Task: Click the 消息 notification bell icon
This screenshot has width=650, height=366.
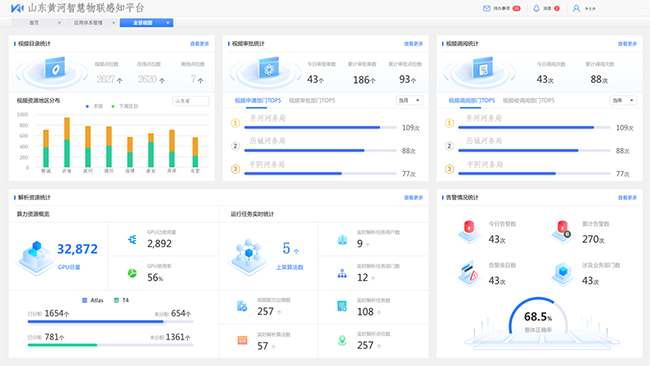Action: click(x=536, y=8)
